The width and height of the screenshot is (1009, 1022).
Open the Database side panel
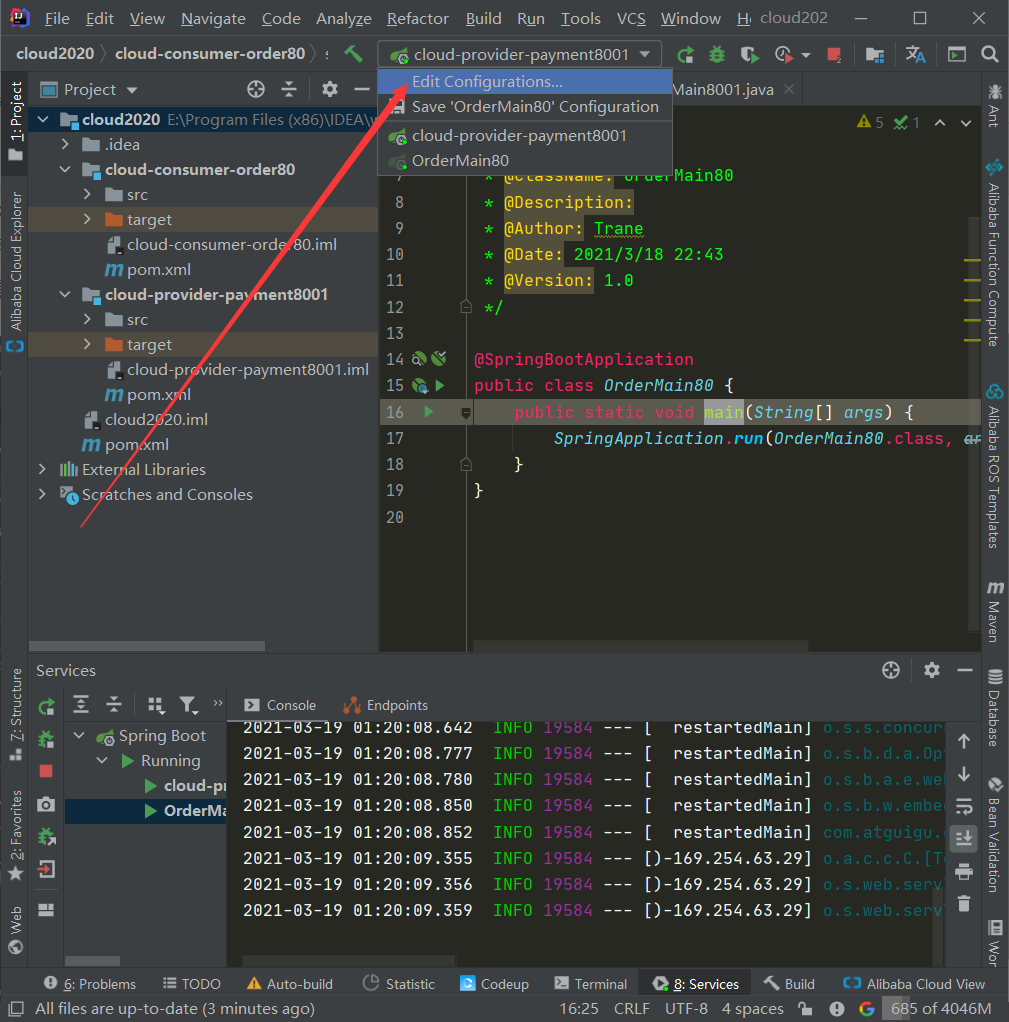(x=995, y=707)
